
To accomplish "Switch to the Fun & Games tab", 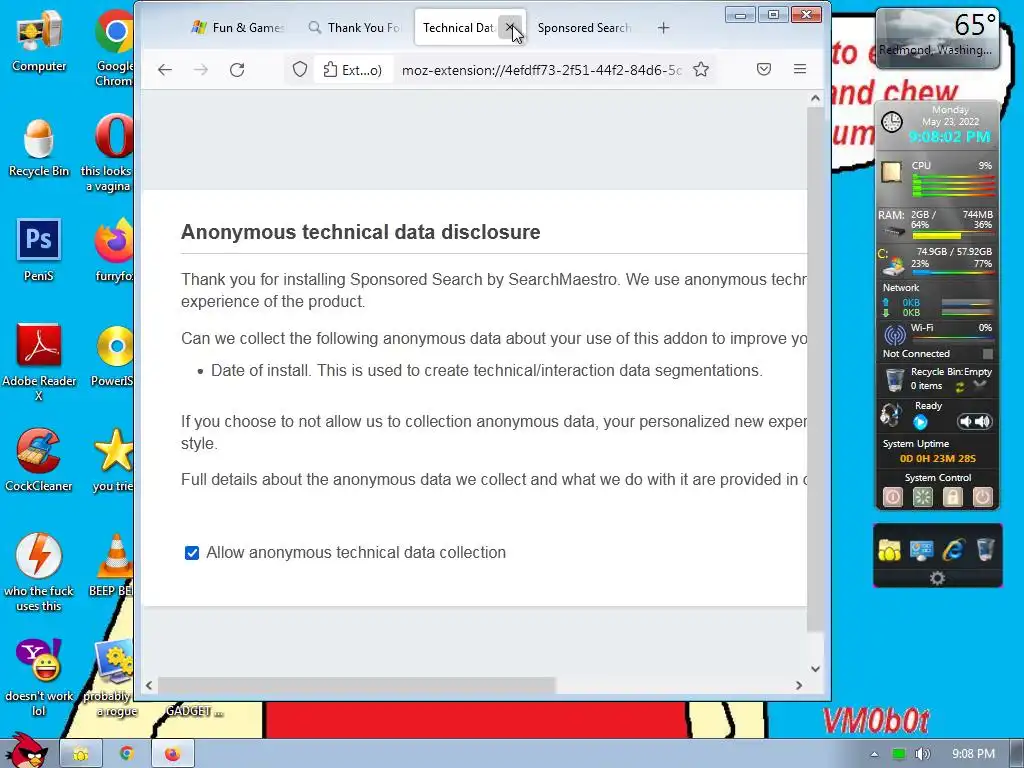I will pos(236,28).
